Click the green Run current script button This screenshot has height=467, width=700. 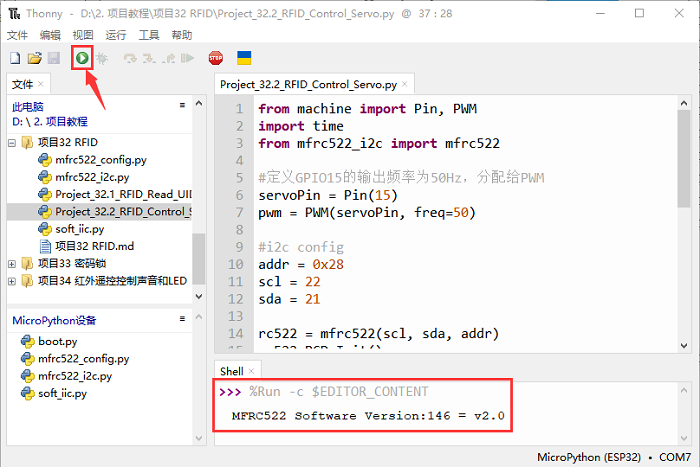pos(81,59)
